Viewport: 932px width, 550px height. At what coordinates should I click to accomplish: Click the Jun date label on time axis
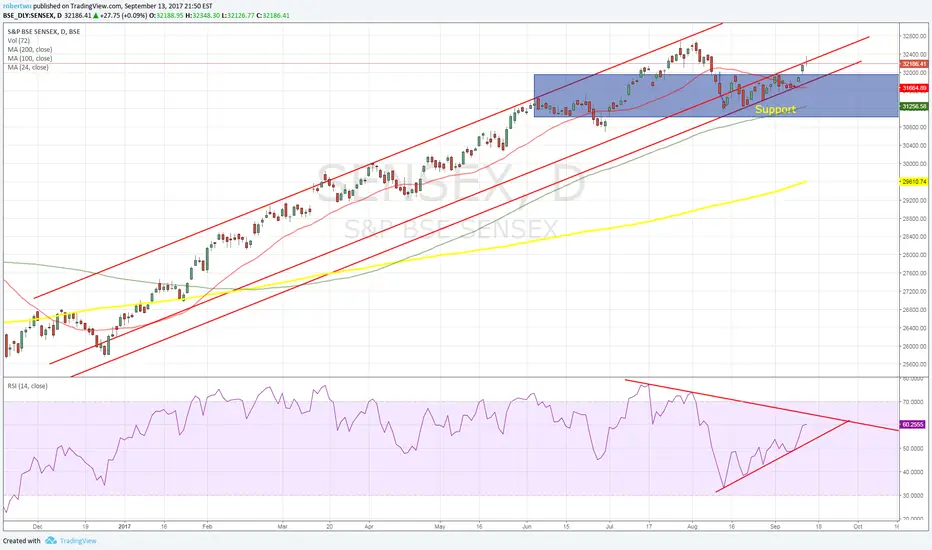(x=527, y=526)
